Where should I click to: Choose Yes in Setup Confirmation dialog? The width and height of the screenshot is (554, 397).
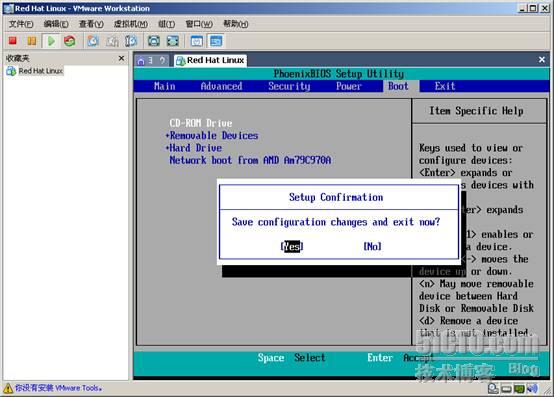click(292, 246)
